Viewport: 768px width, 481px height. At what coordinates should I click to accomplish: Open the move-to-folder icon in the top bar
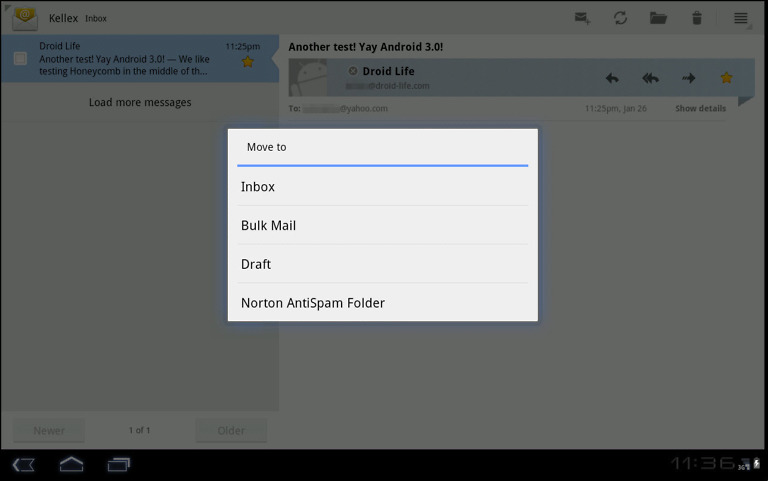pos(658,18)
